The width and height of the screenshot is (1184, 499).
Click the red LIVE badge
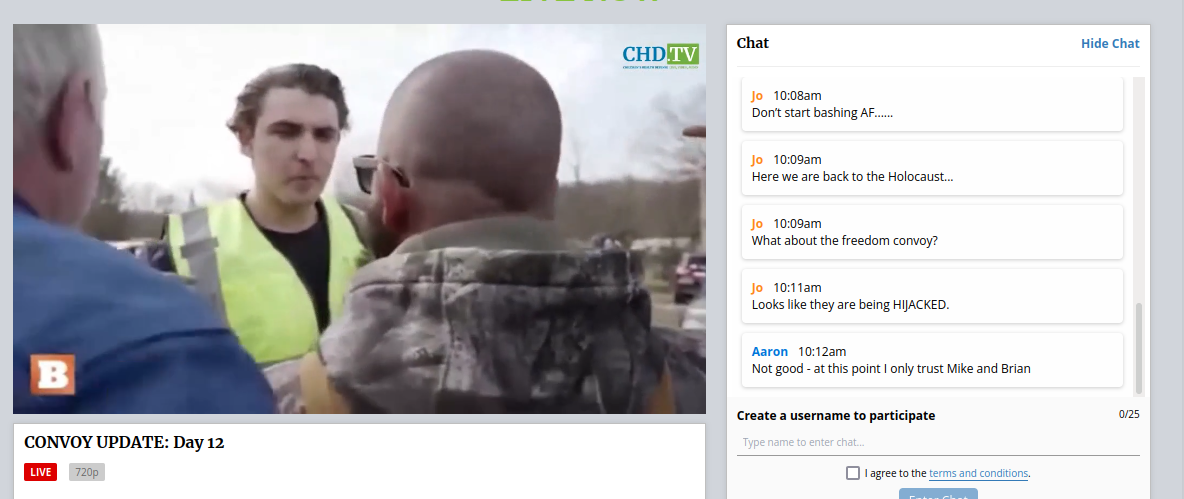point(40,472)
